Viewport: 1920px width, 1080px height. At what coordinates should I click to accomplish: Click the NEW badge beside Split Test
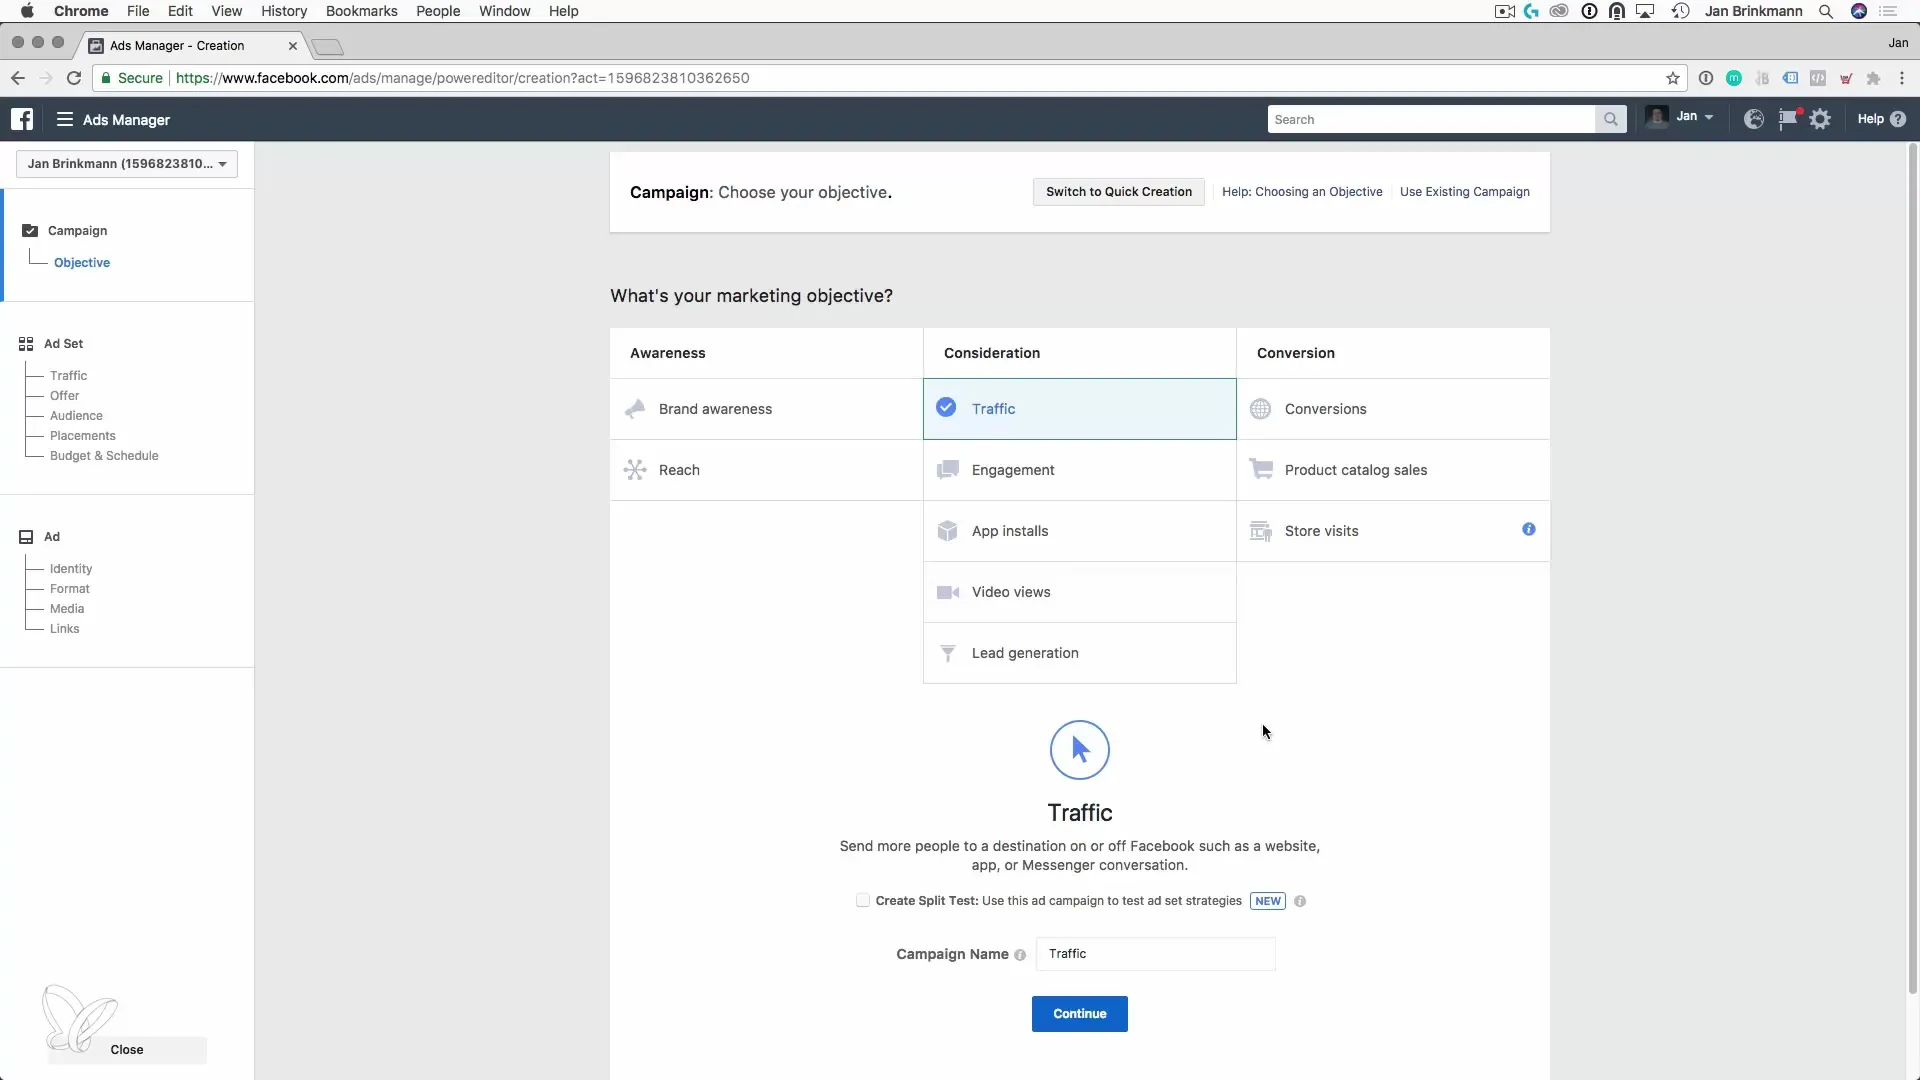tap(1268, 901)
